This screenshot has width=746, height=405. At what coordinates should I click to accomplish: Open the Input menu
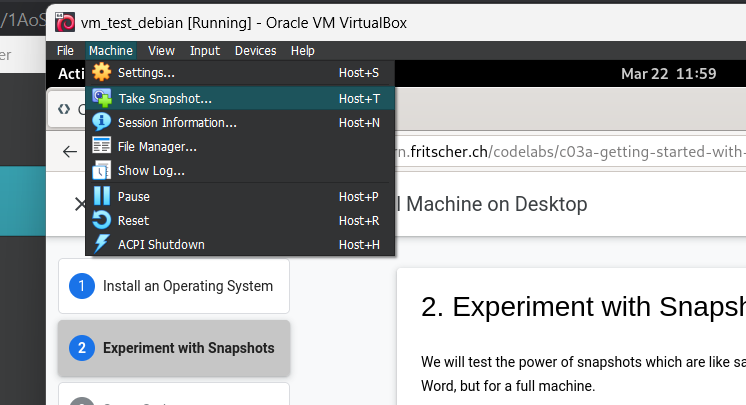click(x=205, y=51)
